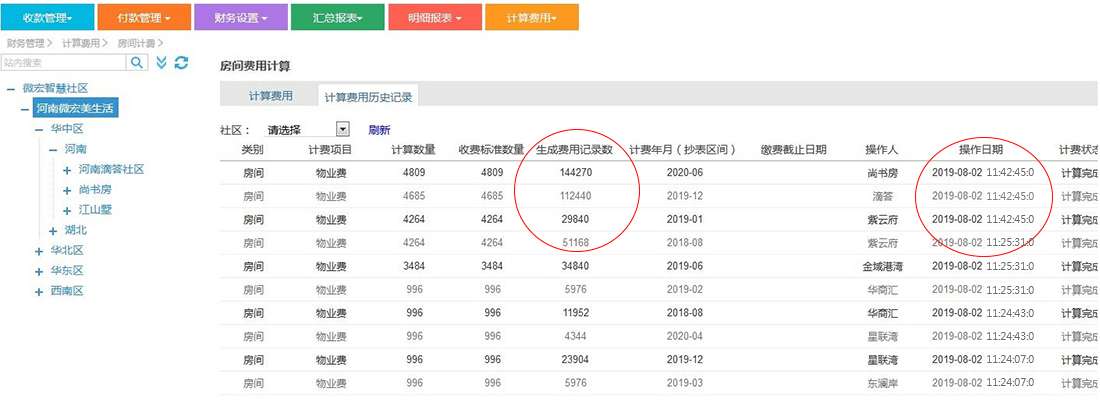Collapse the 微宏智慧社区 root node
1100x400 pixels.
click(x=12, y=89)
